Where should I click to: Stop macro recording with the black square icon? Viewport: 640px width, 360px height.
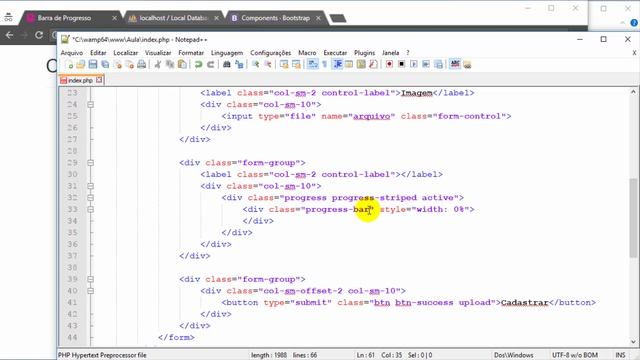[402, 64]
